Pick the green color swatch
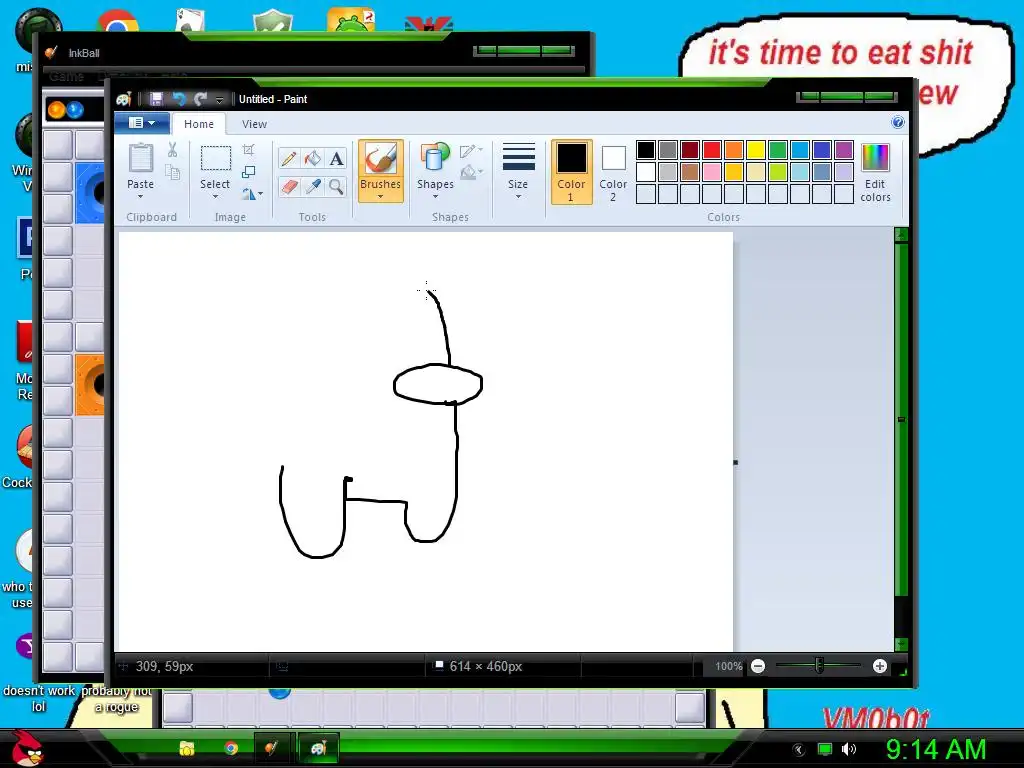This screenshot has height=768, width=1024. (x=778, y=150)
